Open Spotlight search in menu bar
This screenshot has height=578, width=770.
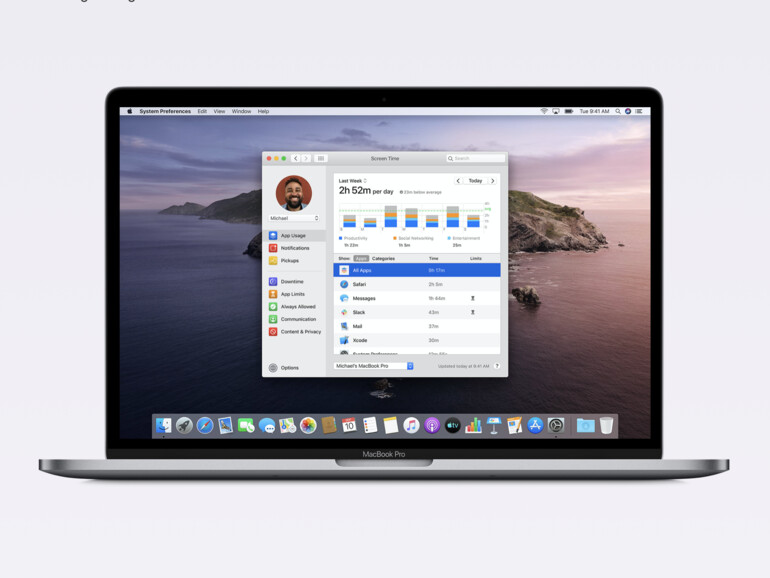click(618, 111)
